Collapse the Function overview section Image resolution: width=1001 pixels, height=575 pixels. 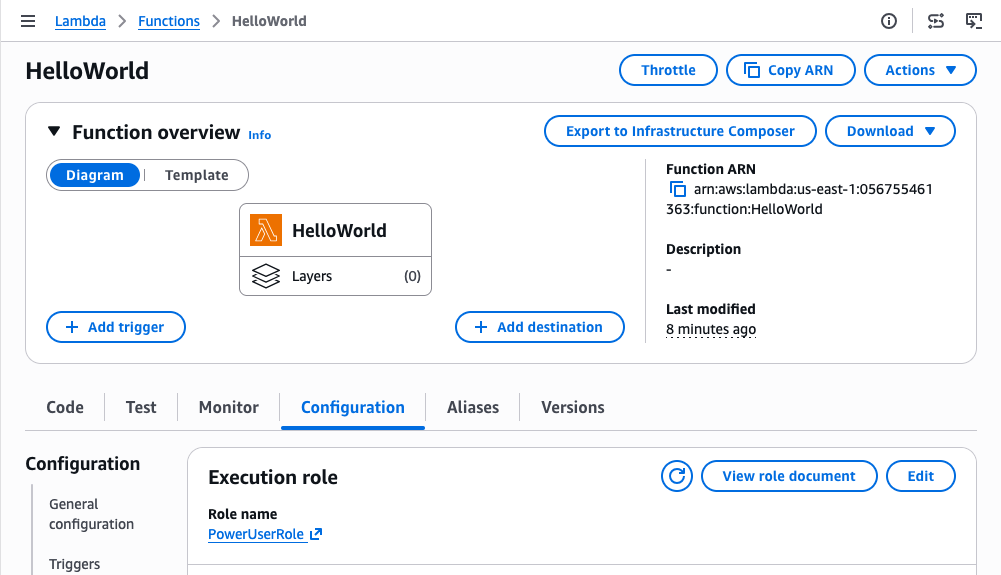pyautogui.click(x=54, y=131)
